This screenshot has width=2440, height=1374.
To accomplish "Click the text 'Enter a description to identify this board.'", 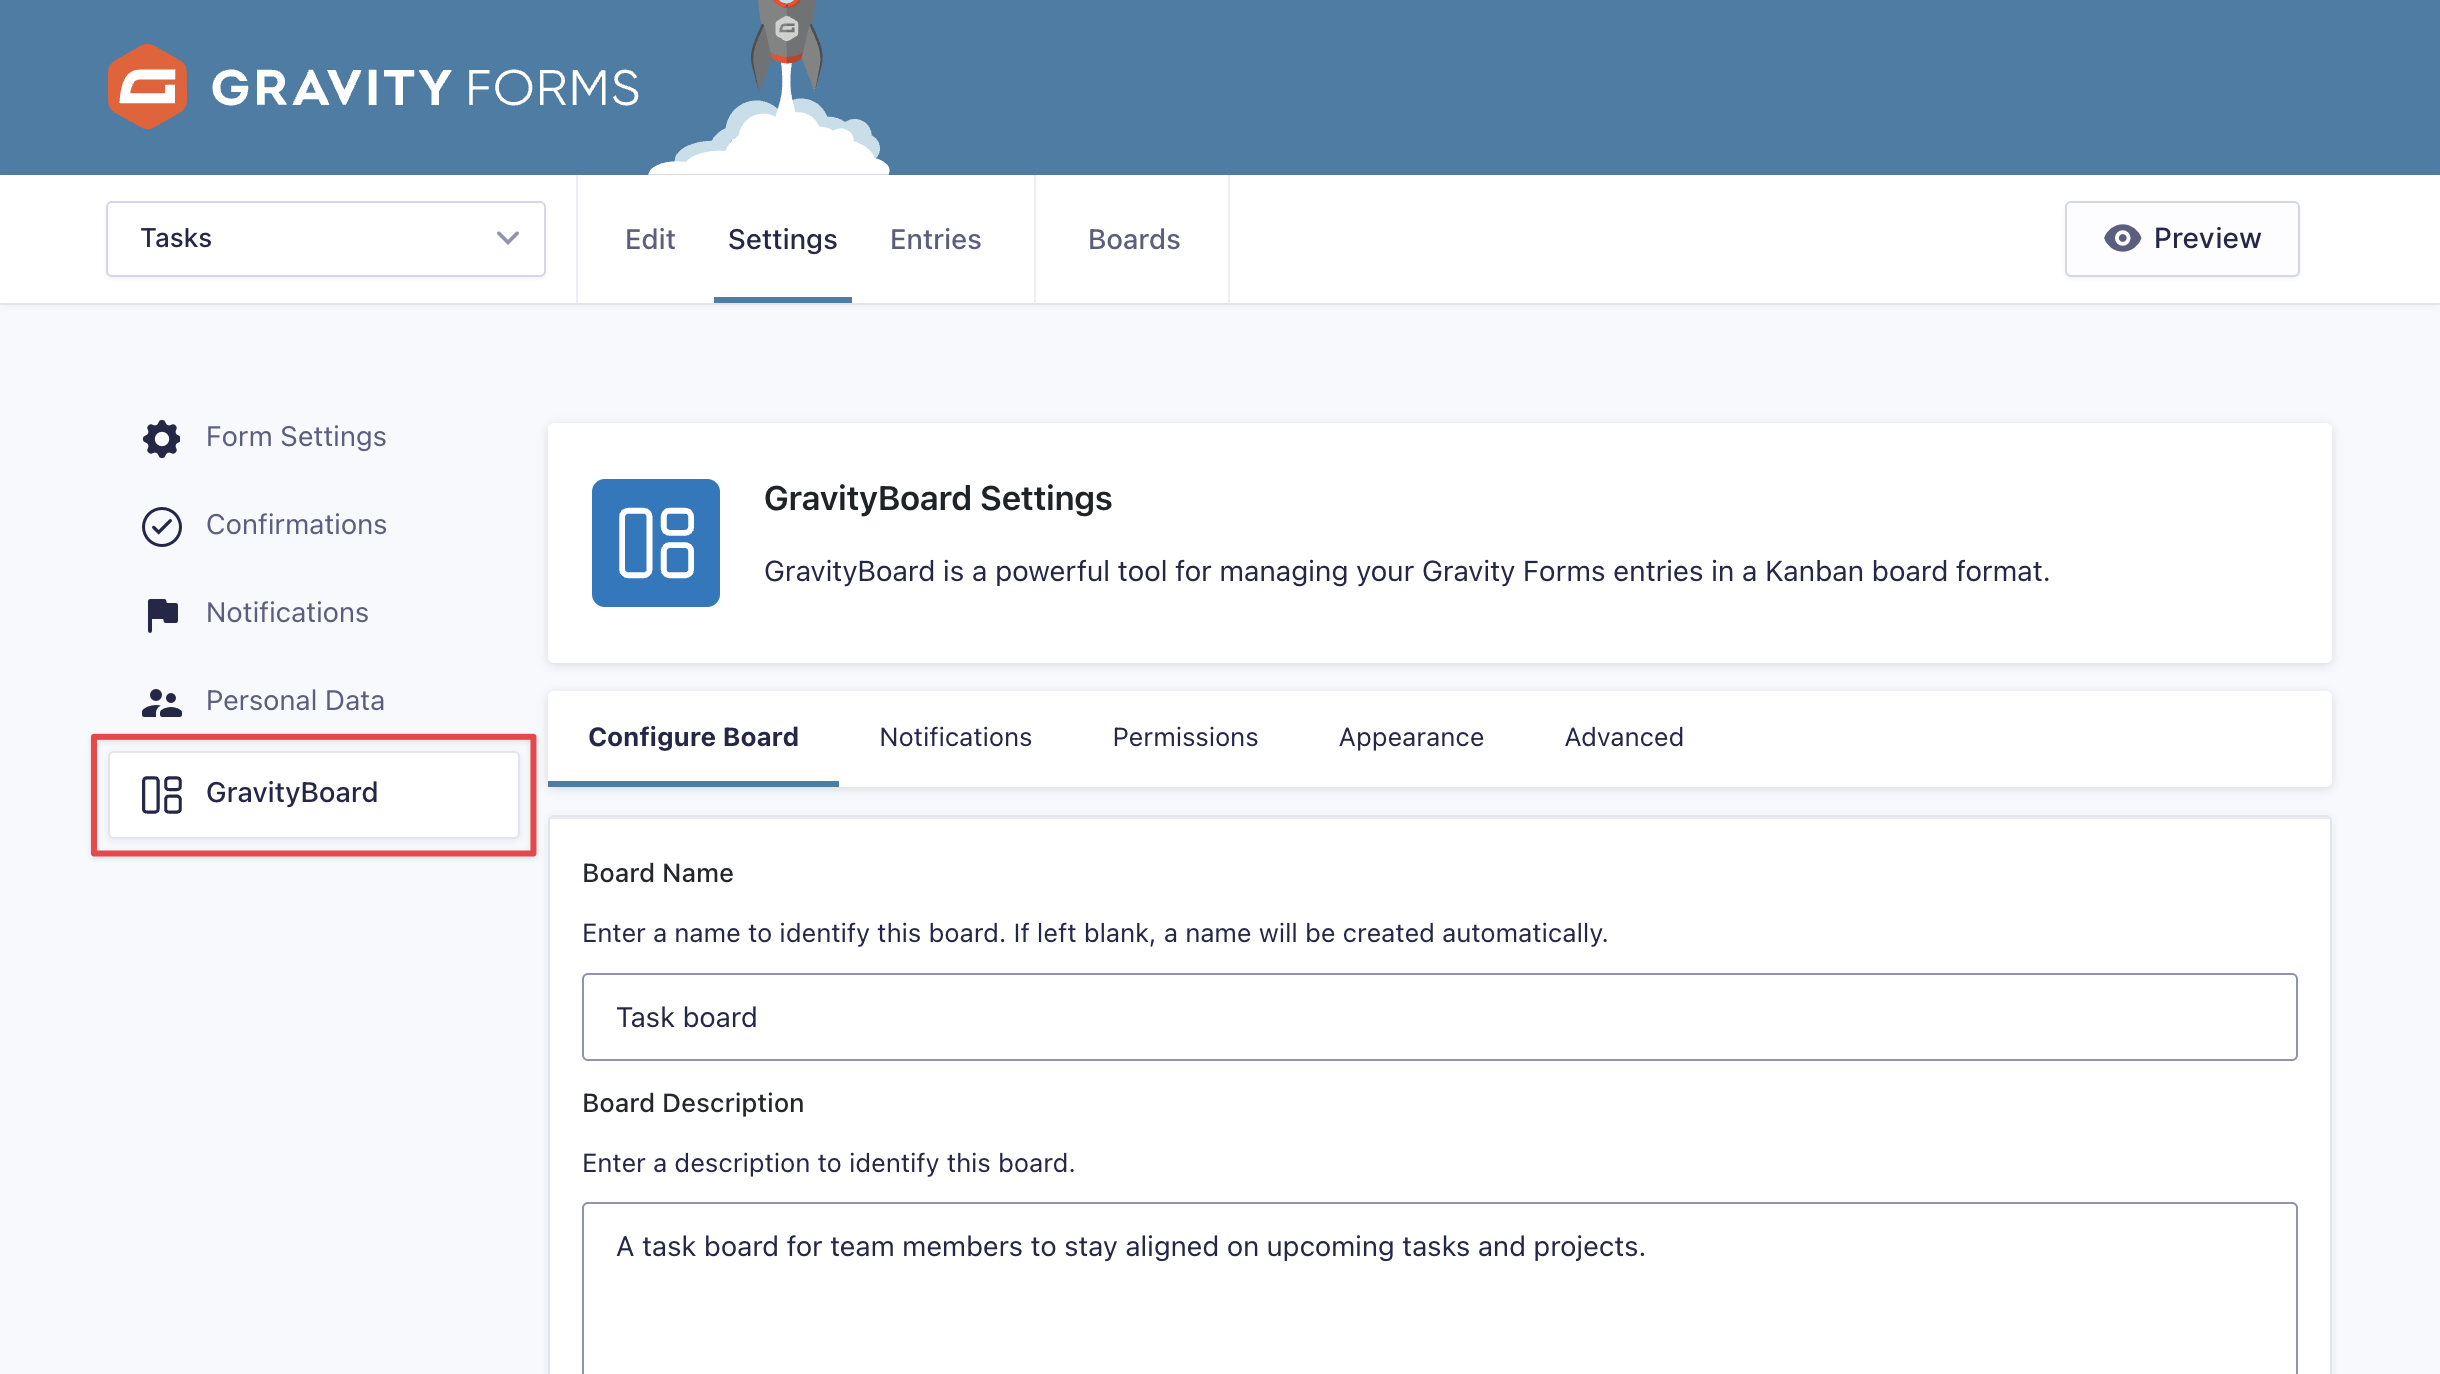I will 829,1163.
